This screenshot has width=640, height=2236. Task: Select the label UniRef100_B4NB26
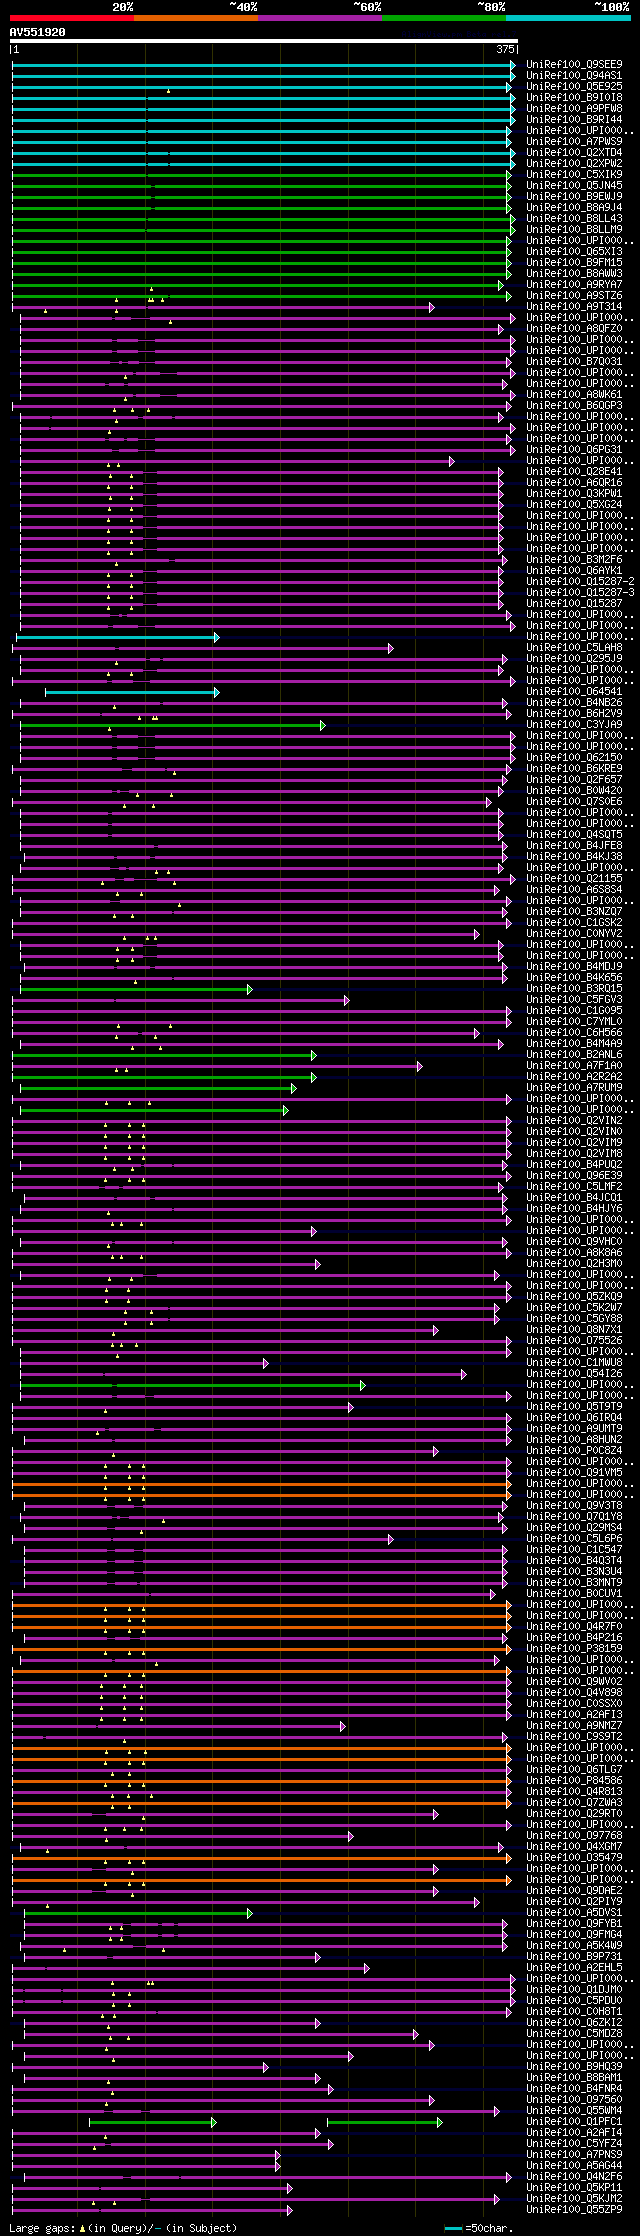point(574,702)
